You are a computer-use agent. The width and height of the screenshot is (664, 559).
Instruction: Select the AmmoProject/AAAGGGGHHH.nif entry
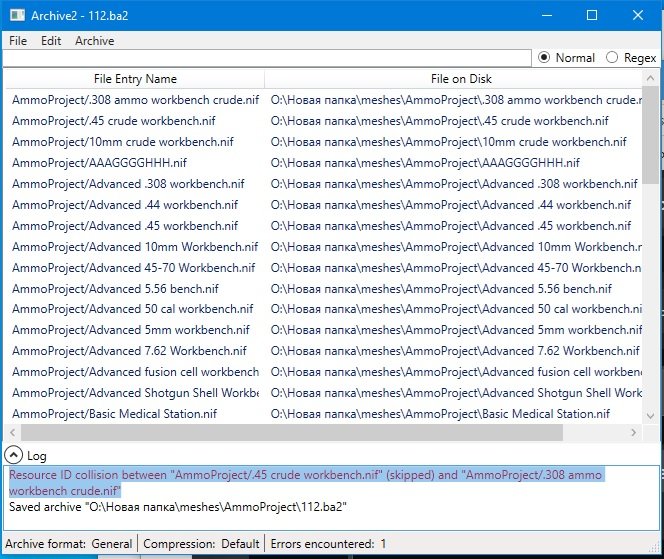[x=99, y=163]
